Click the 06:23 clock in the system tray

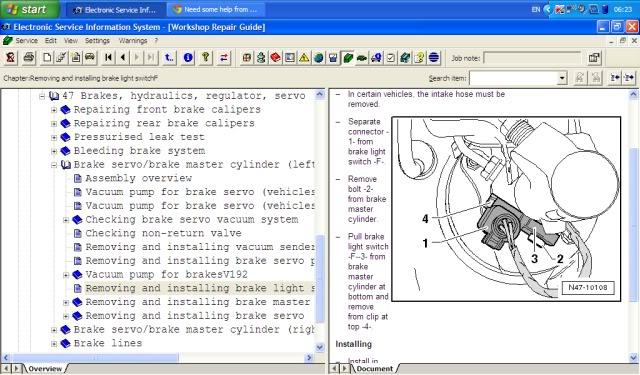[623, 9]
